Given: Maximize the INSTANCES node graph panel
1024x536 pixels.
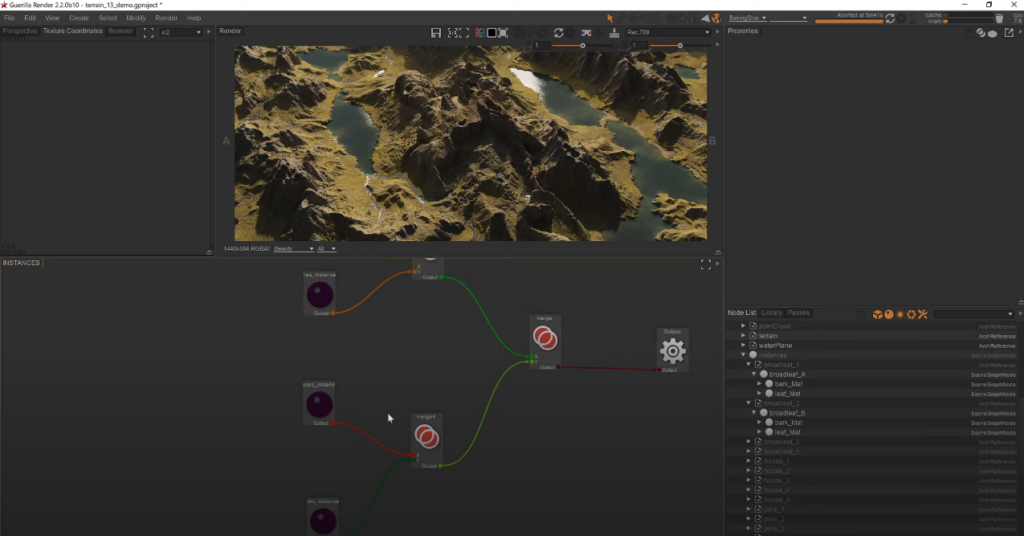Looking at the screenshot, I should [705, 264].
